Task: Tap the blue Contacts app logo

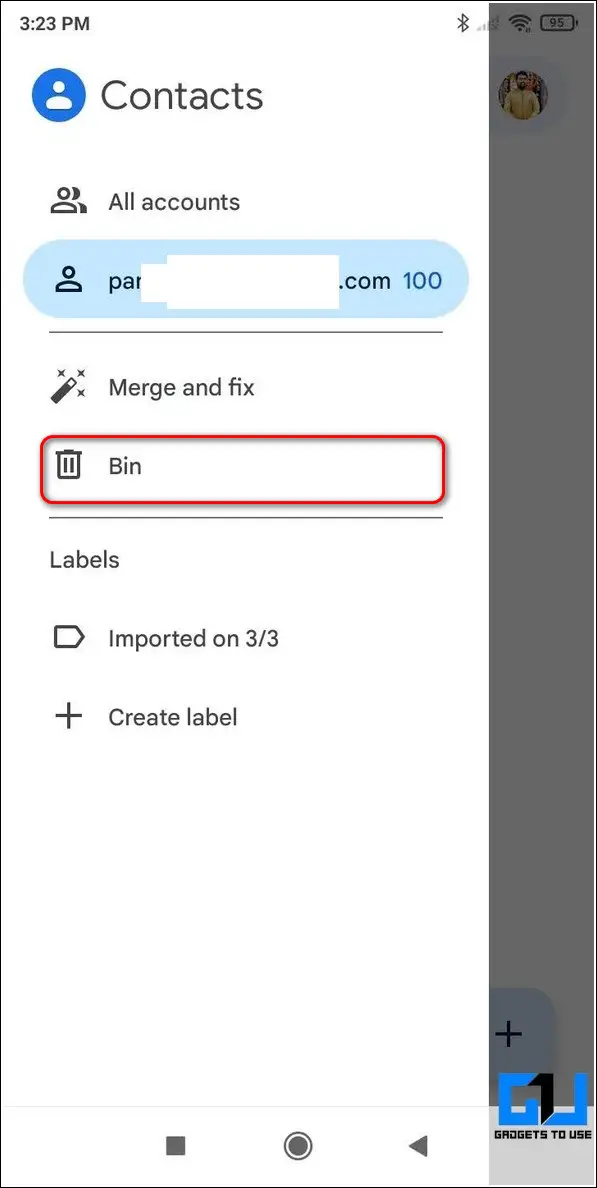Action: (58, 95)
